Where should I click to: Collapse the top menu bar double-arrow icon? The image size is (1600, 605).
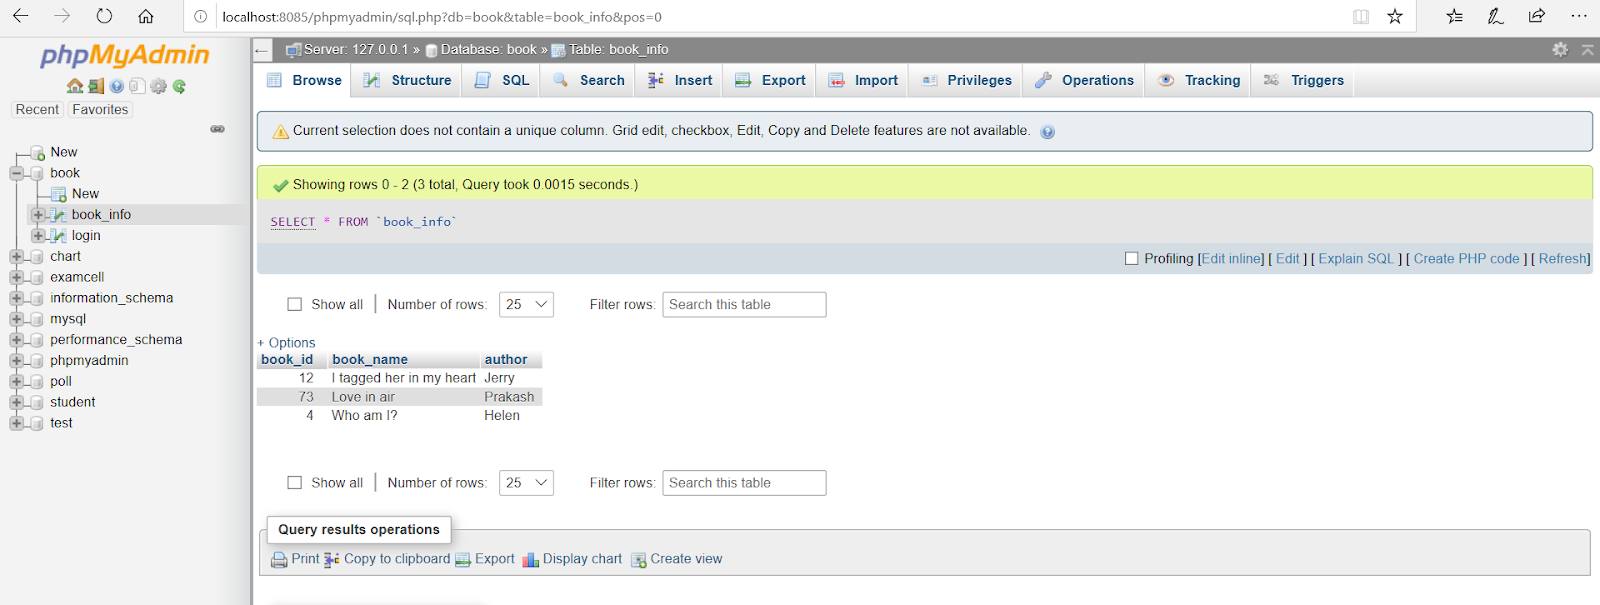pos(1587,49)
